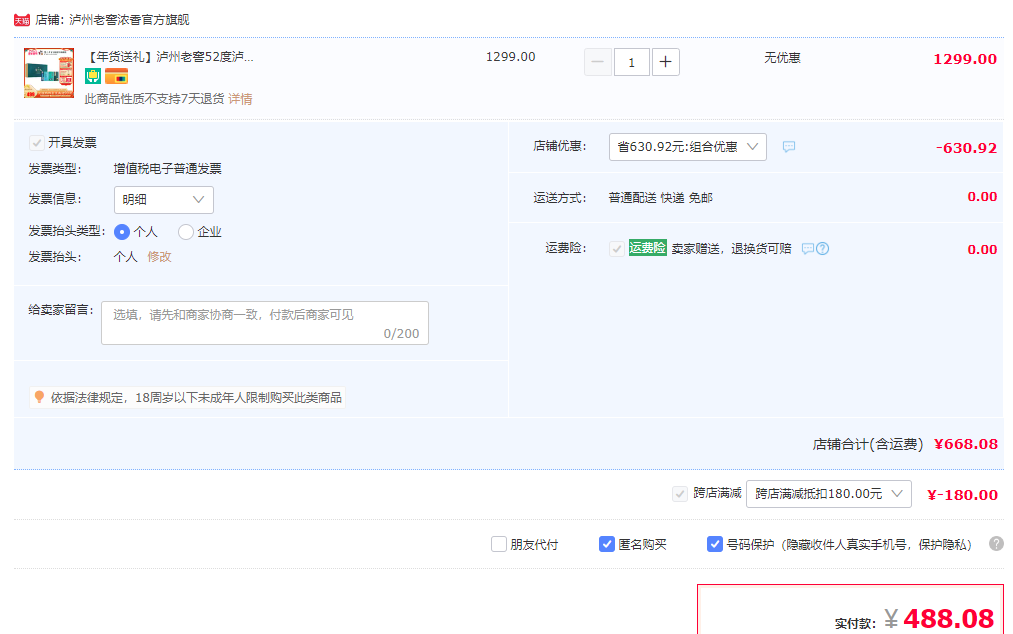The image size is (1013, 634).
Task: Open shipping insurance question mark help
Action: pos(822,249)
